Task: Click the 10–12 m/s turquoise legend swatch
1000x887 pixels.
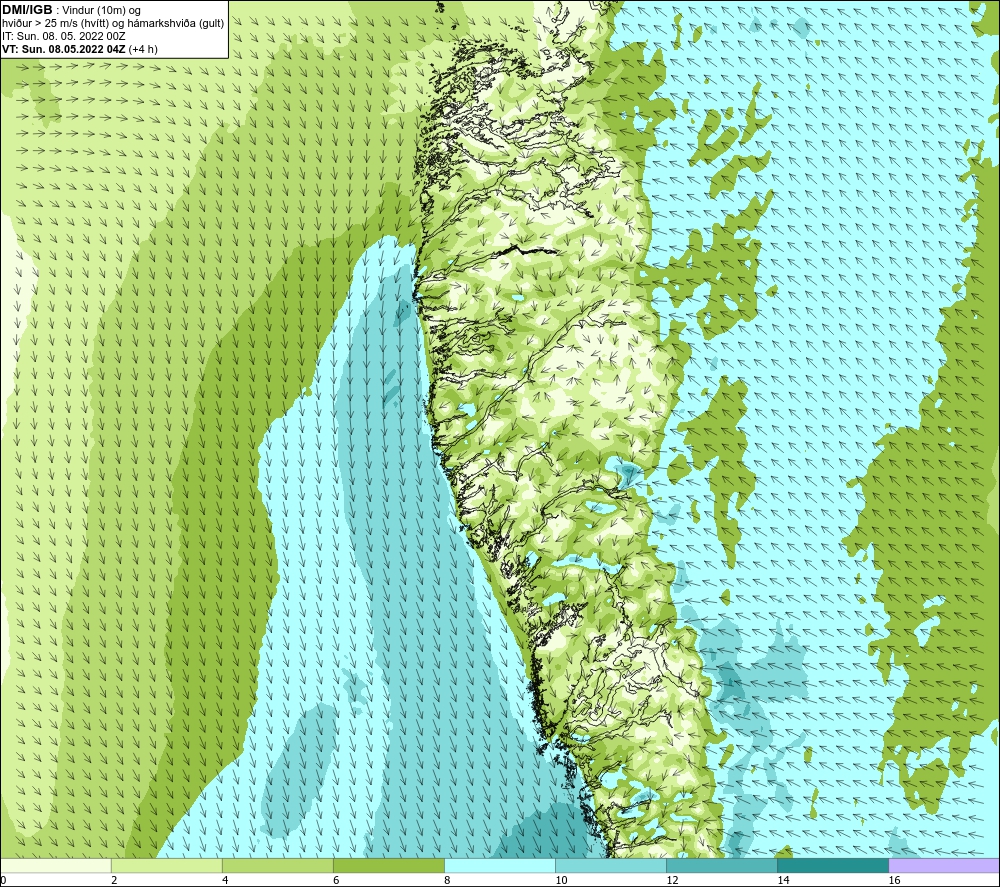Action: click(611, 865)
